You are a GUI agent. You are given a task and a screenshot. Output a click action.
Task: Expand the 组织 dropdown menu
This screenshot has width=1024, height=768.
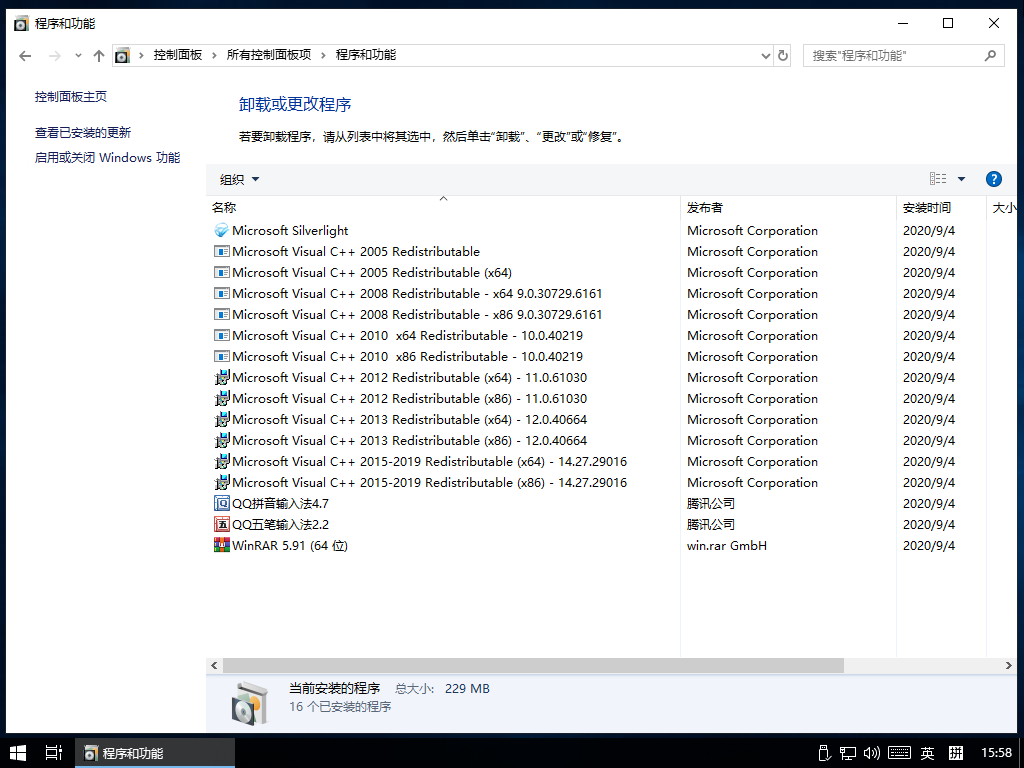click(239, 180)
